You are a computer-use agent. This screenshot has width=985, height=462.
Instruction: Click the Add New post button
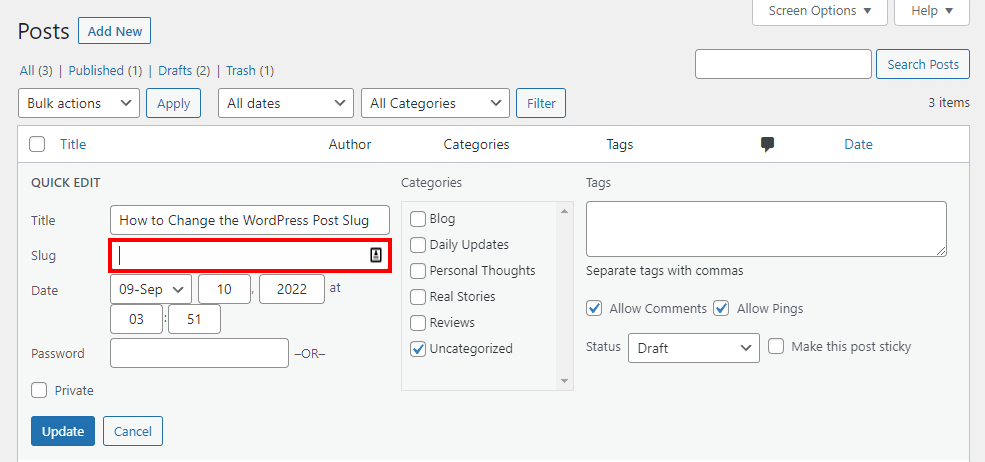[x=115, y=31]
